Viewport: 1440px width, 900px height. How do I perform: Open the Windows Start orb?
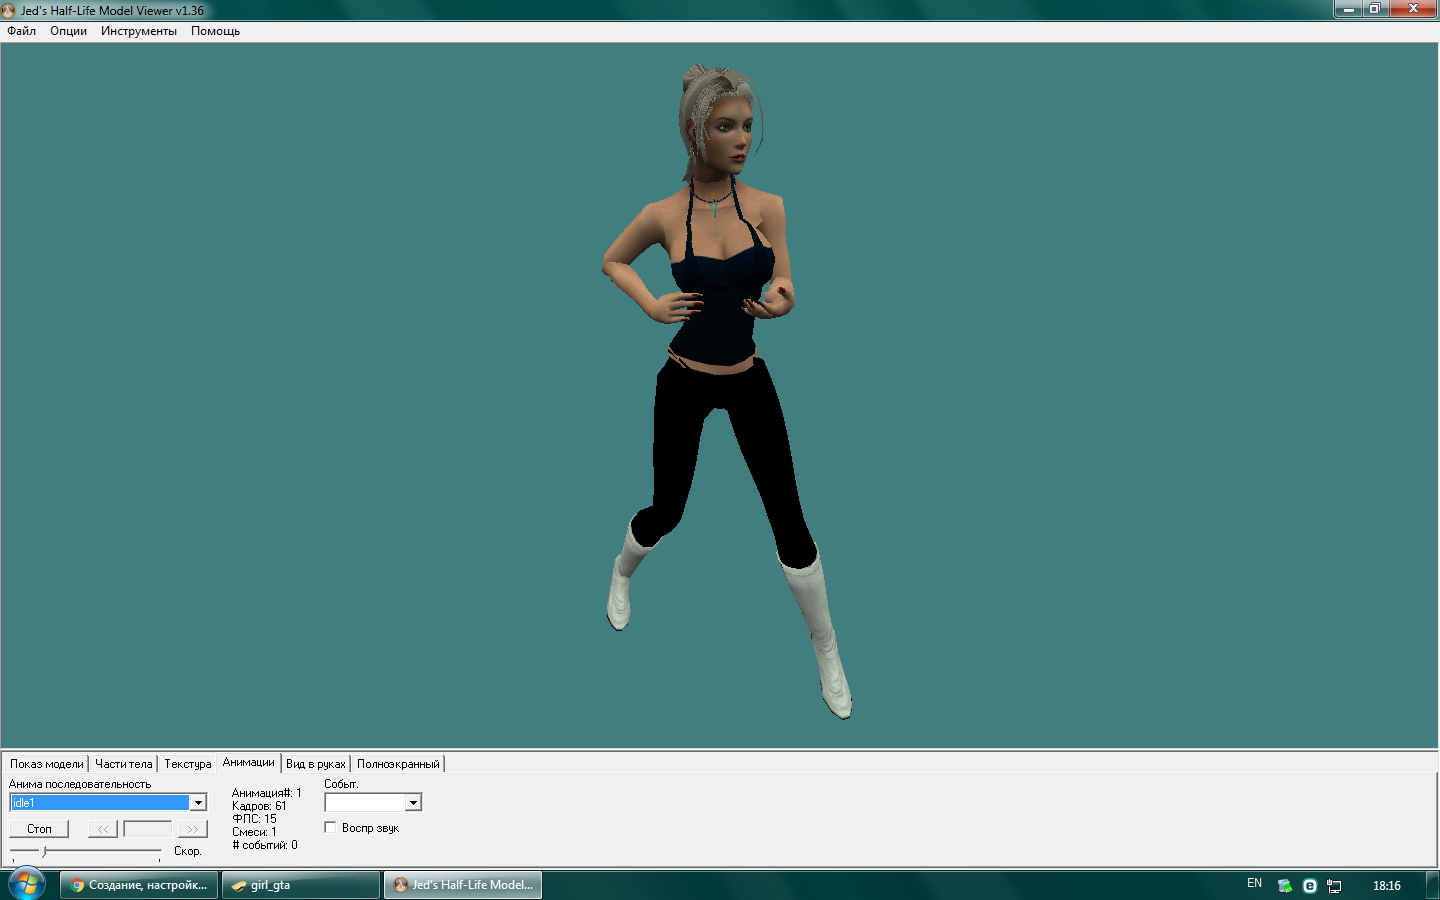pos(26,885)
